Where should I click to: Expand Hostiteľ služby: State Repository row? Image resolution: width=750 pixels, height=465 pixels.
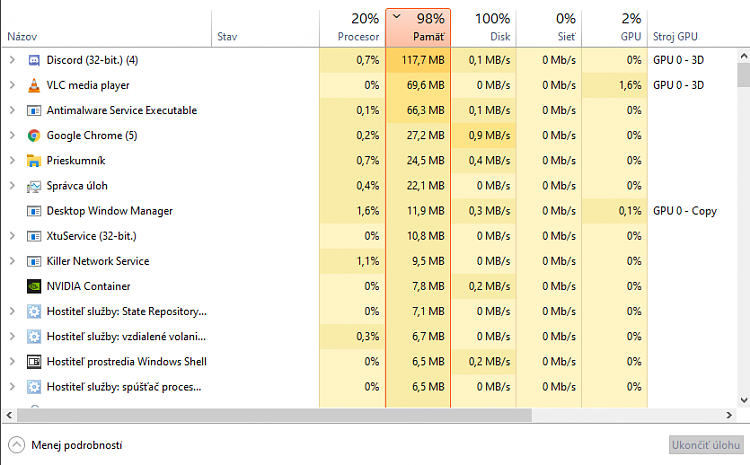tap(12, 311)
